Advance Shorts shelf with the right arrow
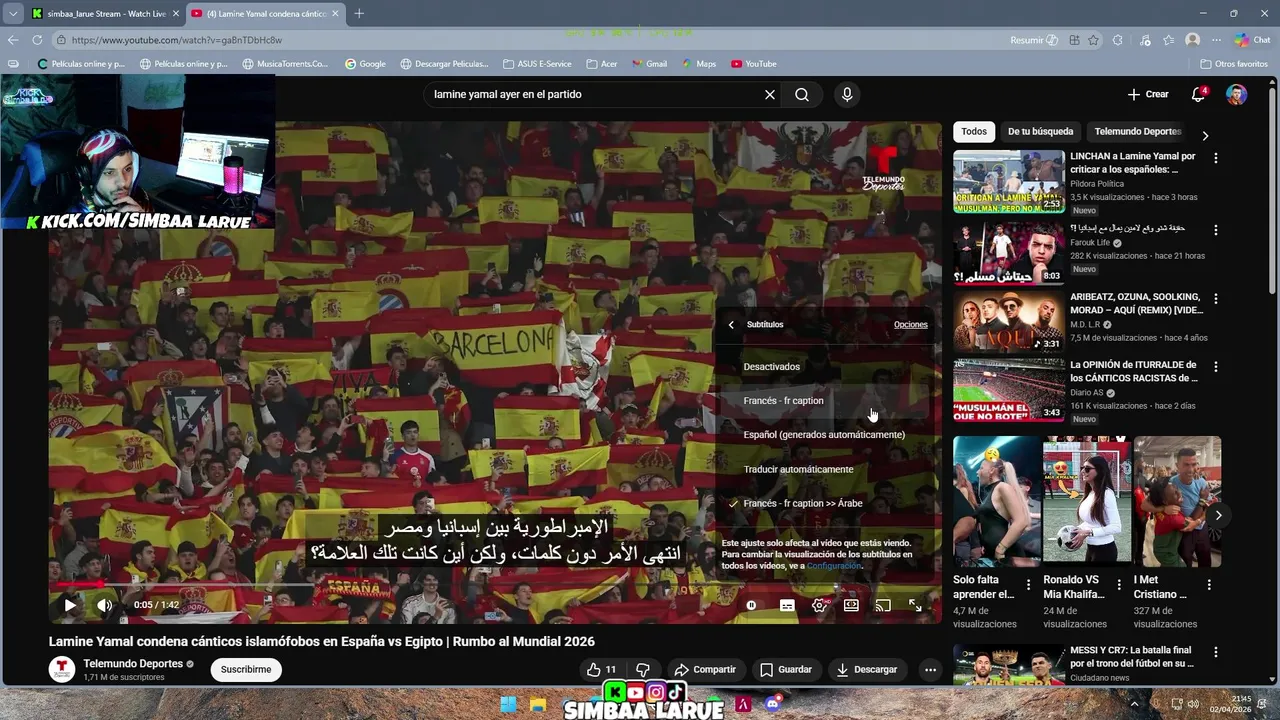The width and height of the screenshot is (1280, 720). point(1218,515)
